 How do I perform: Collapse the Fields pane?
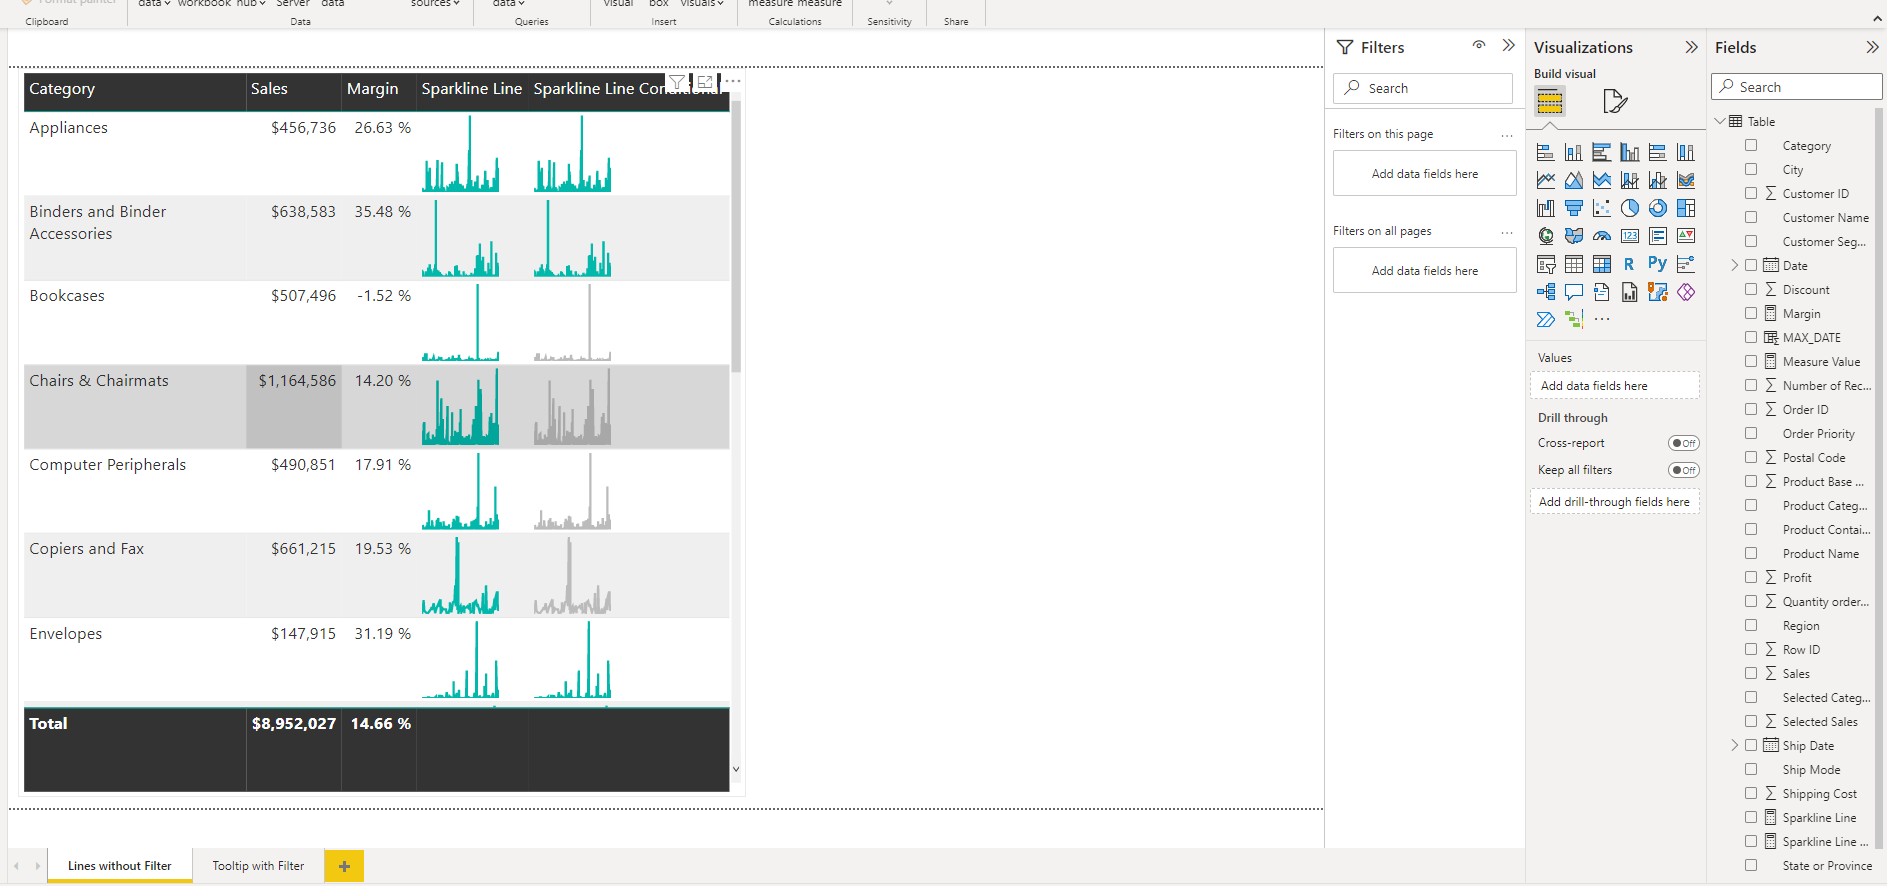click(1873, 47)
